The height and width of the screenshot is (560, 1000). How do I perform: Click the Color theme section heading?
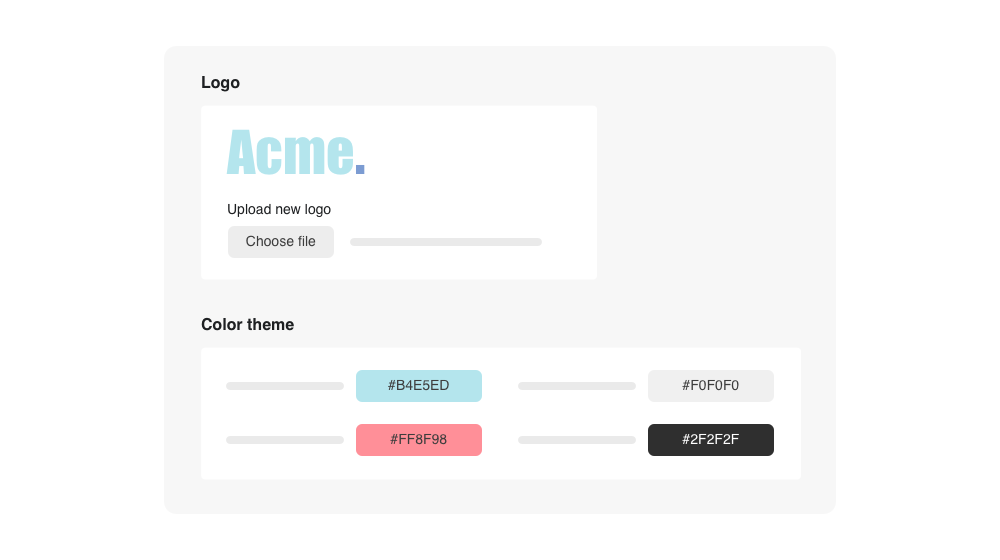[247, 324]
